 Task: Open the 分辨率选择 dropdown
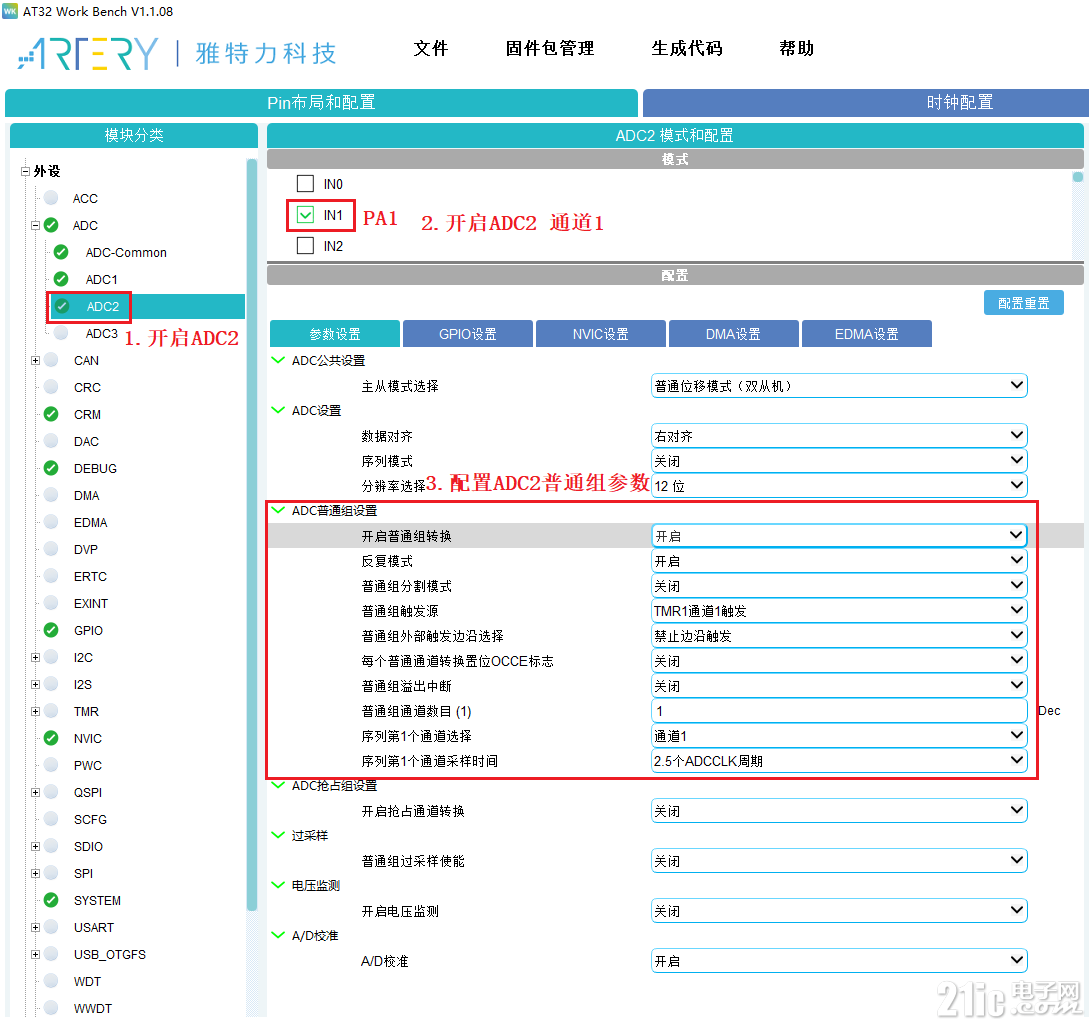[839, 486]
